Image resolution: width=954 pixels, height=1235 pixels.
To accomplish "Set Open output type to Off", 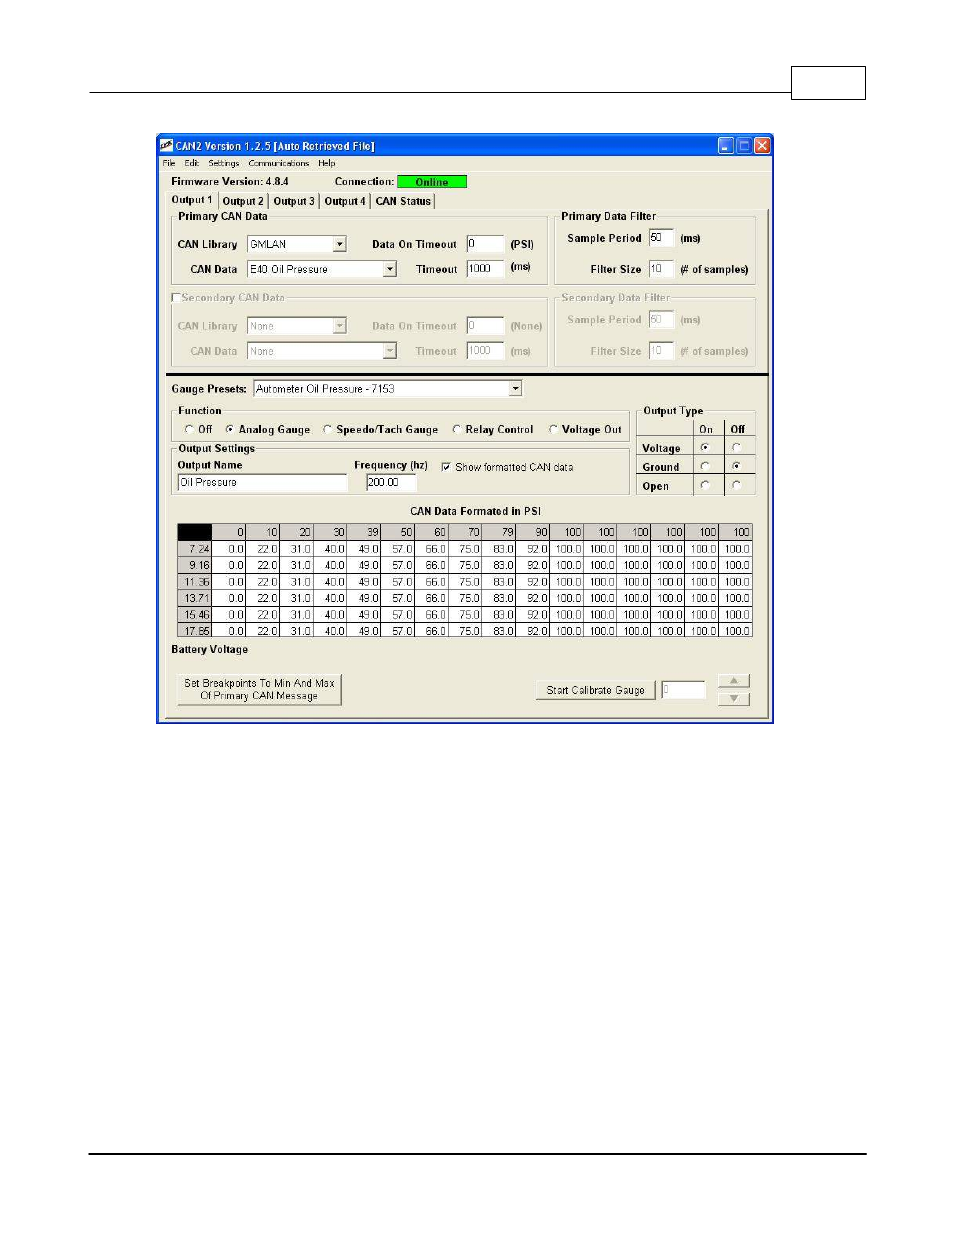I will pos(736,485).
